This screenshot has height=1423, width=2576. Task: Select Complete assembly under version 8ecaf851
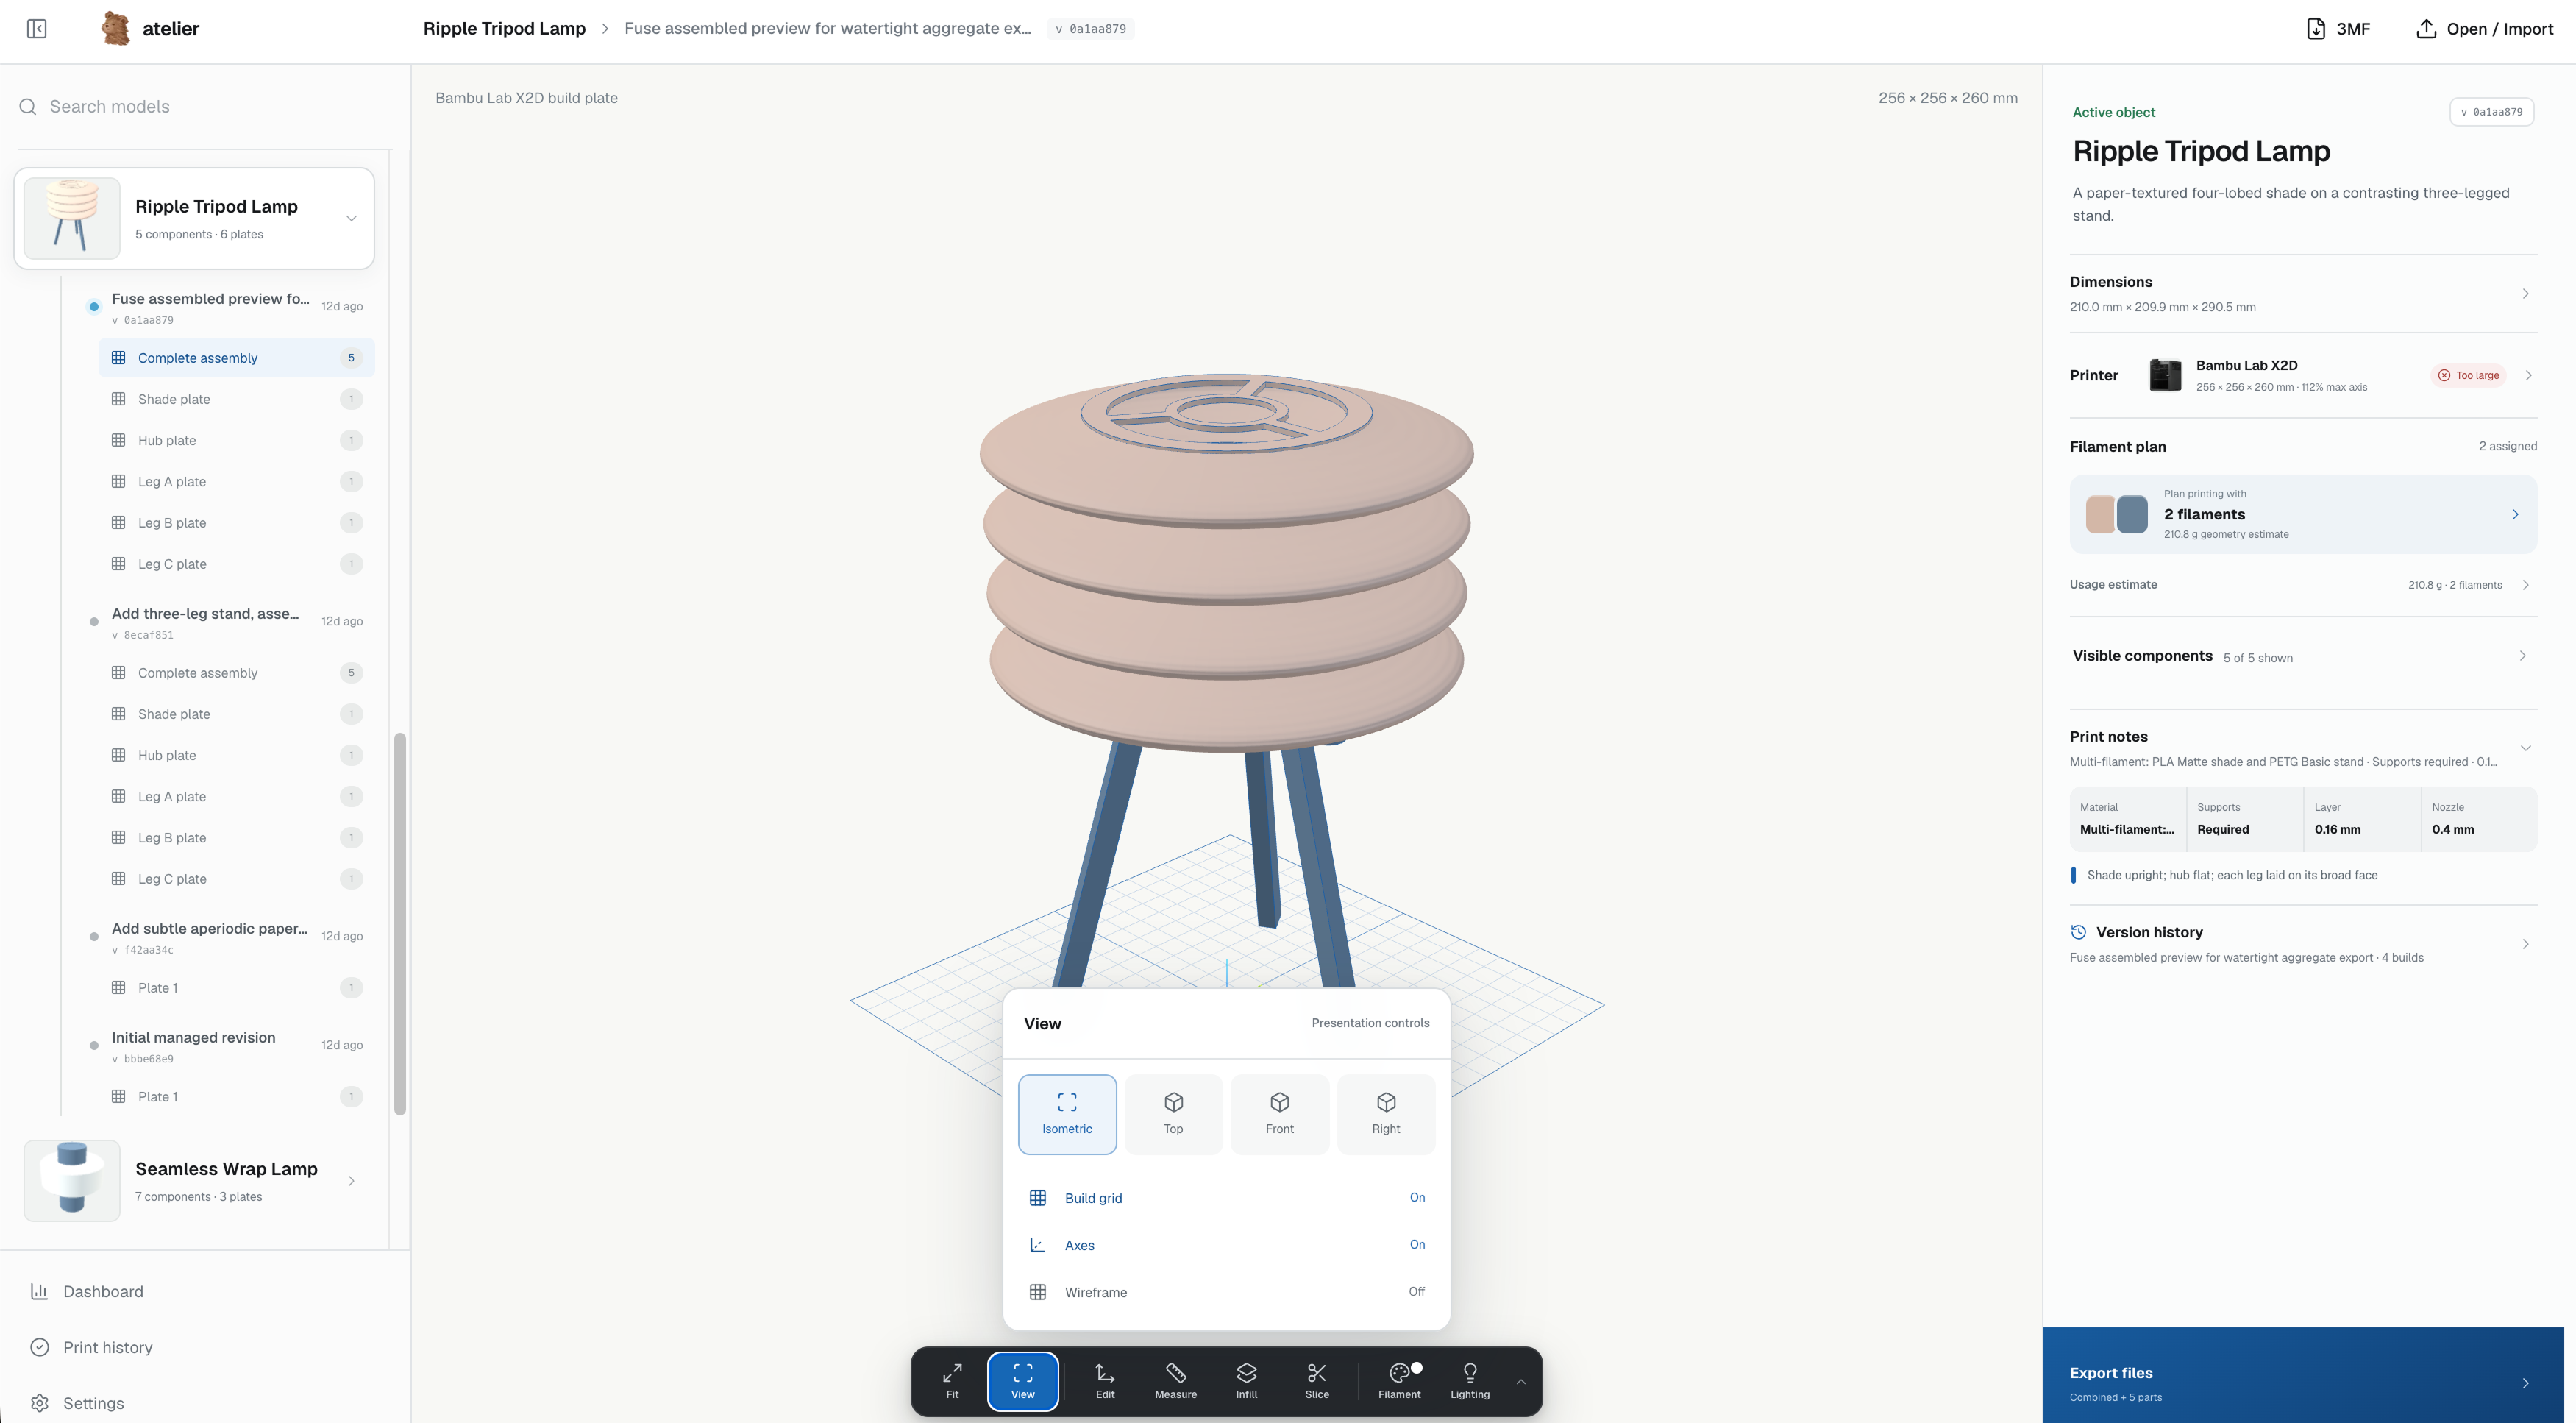[x=236, y=672]
